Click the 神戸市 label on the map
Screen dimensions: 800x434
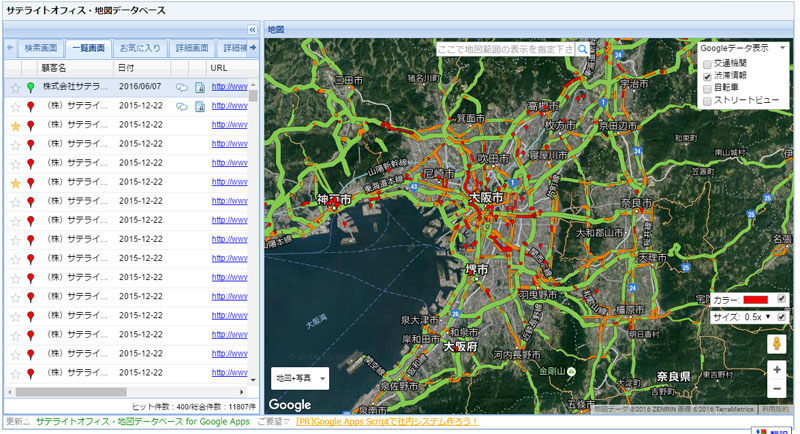click(x=333, y=199)
